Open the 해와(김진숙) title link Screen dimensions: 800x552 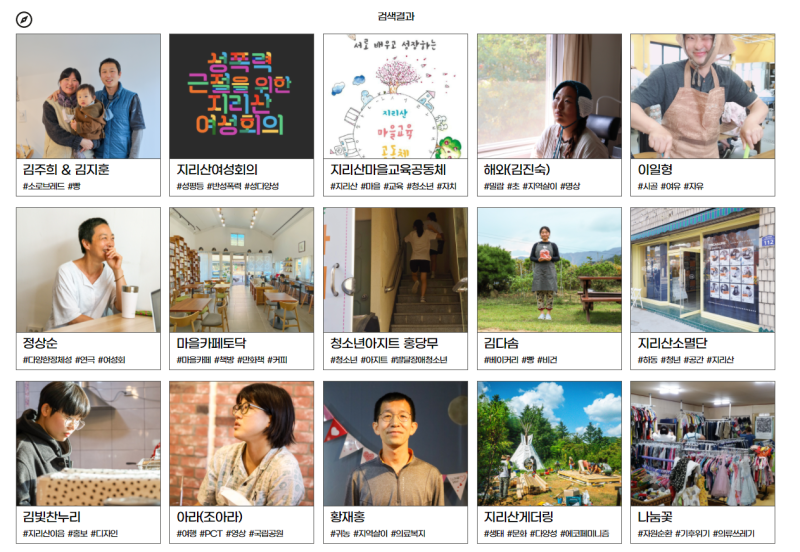(517, 169)
